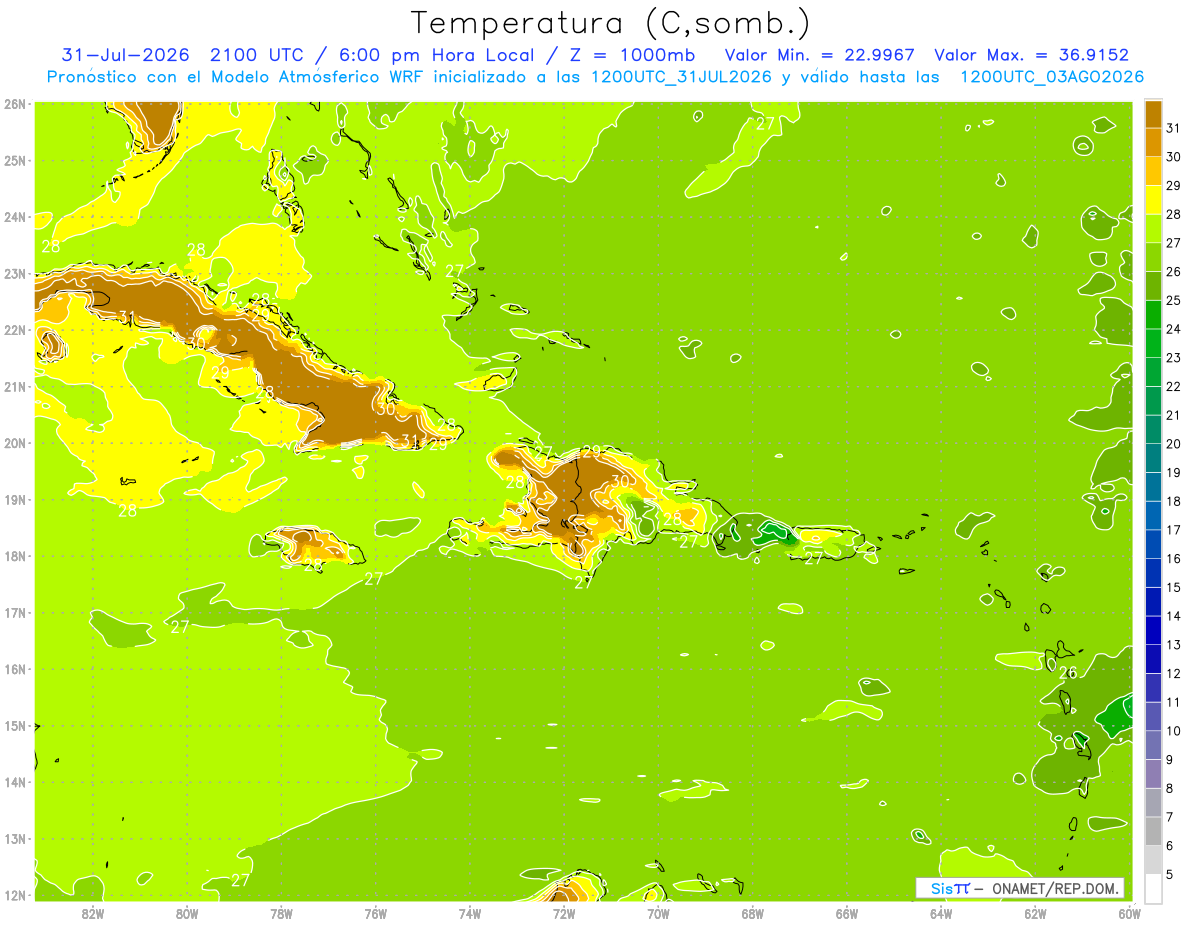Click value 19 in the color legend

point(1174,472)
